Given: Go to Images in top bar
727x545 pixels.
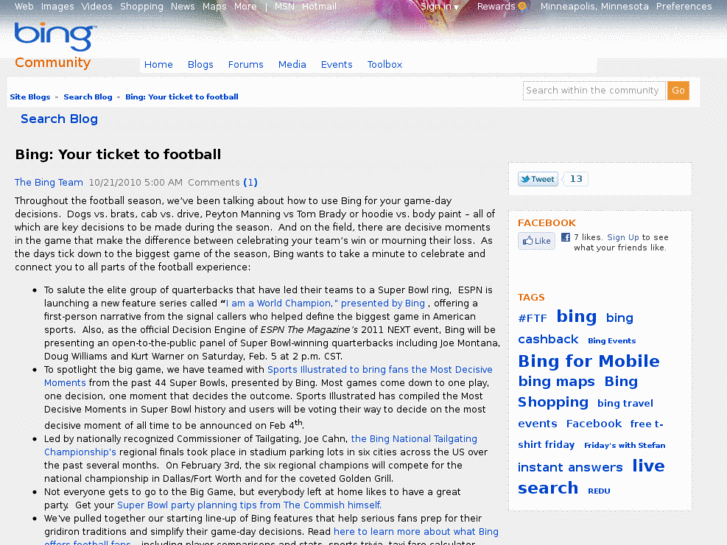Looking at the screenshot, I should 57,6.
